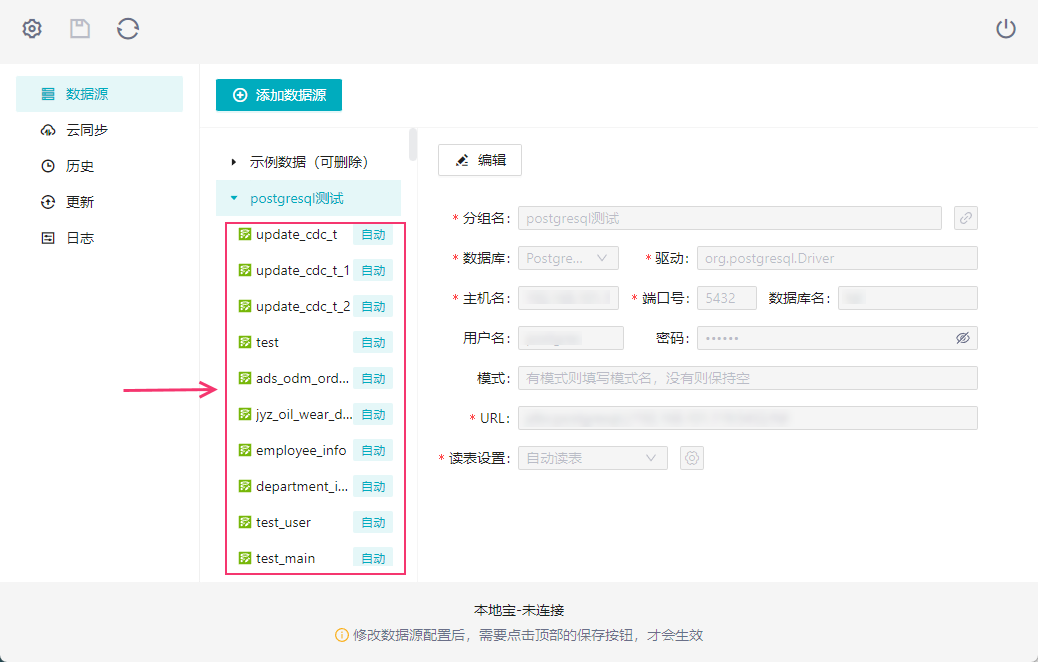Open the settings gear in top toolbar
The height and width of the screenshot is (662, 1038).
(32, 28)
